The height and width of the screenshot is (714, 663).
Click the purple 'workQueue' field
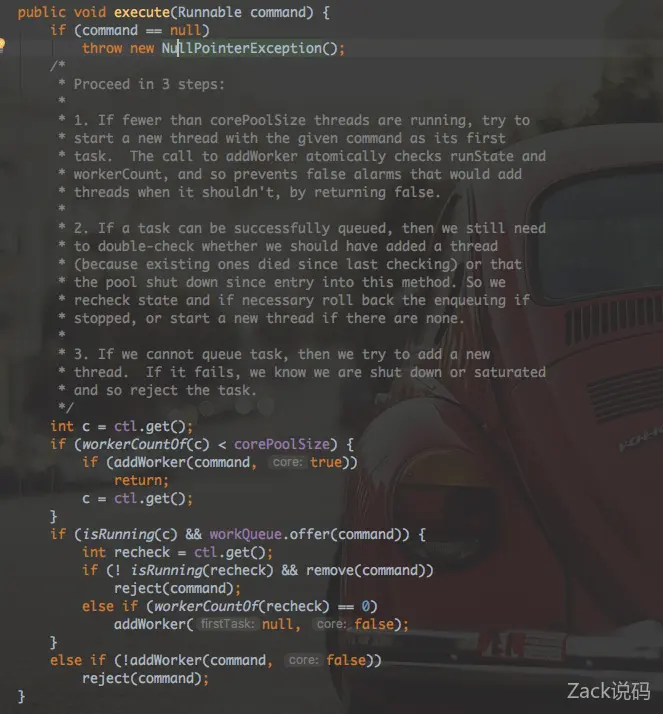245,534
